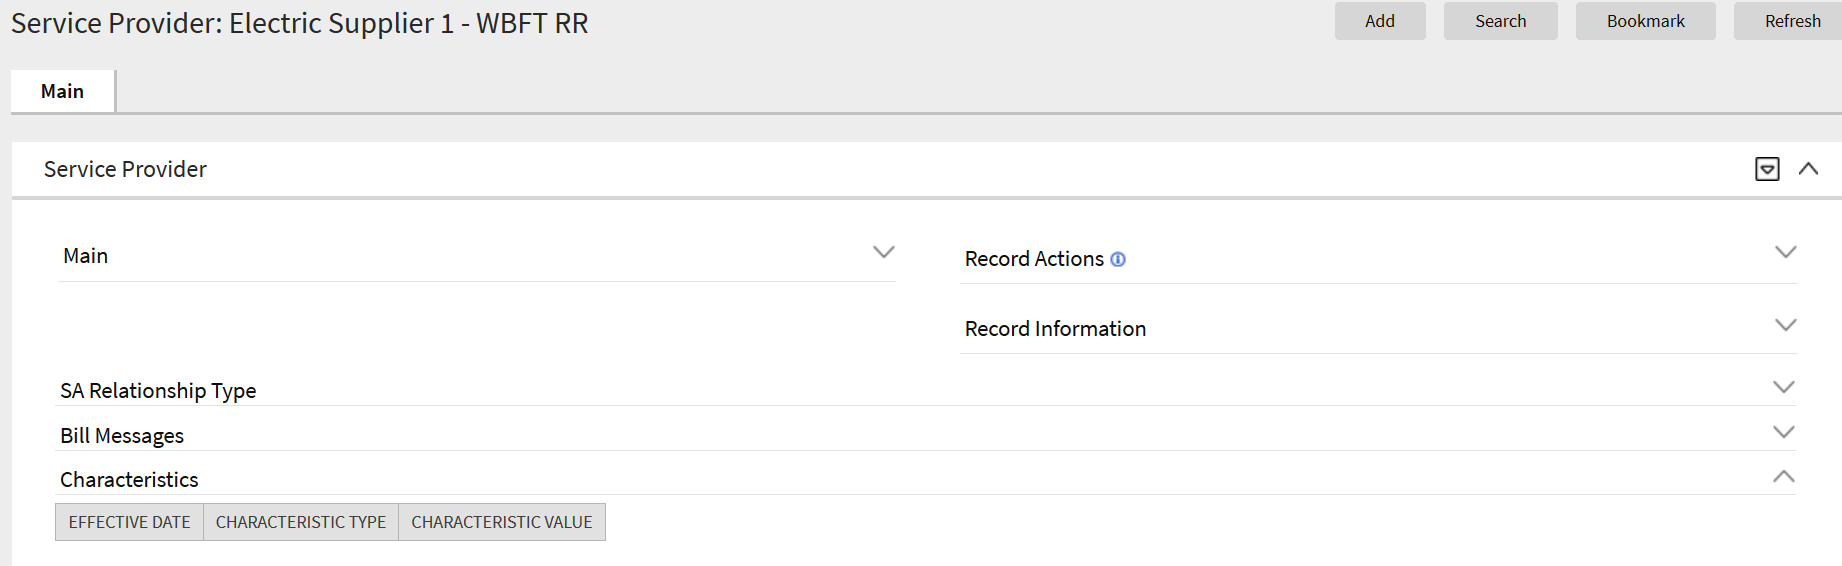The image size is (1842, 566).
Task: Expand SA Relationship Type via its chevron
Action: tap(1783, 387)
